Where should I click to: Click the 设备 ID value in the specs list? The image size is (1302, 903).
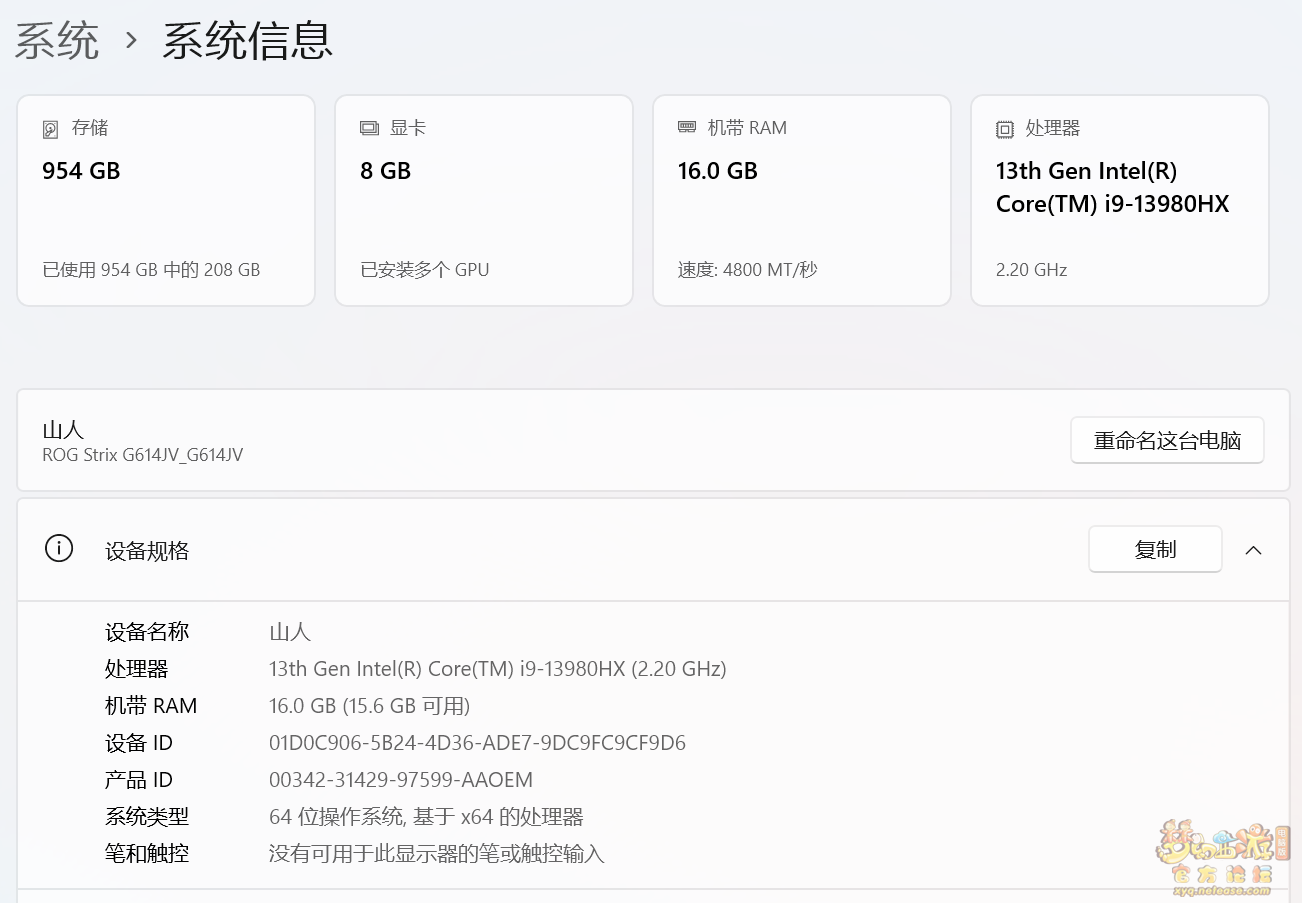pos(477,743)
